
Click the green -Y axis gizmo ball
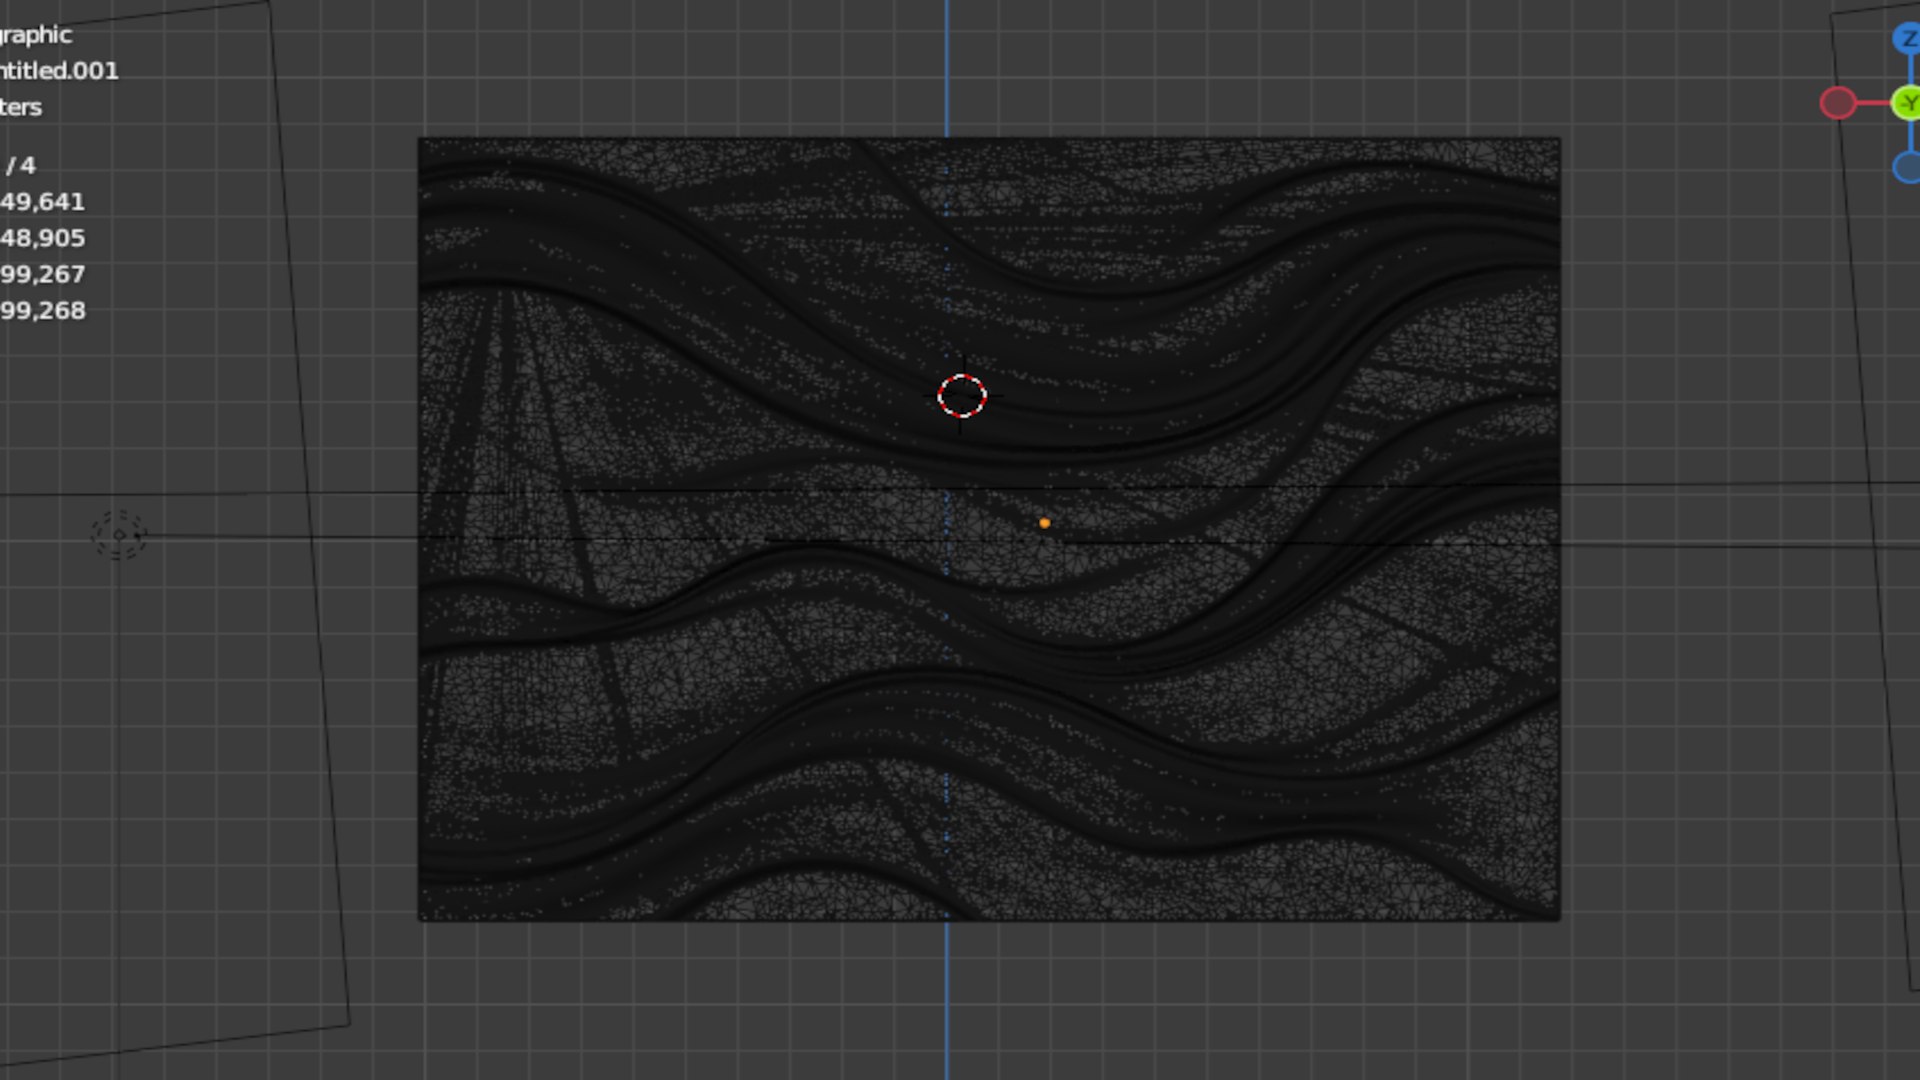pos(1908,103)
